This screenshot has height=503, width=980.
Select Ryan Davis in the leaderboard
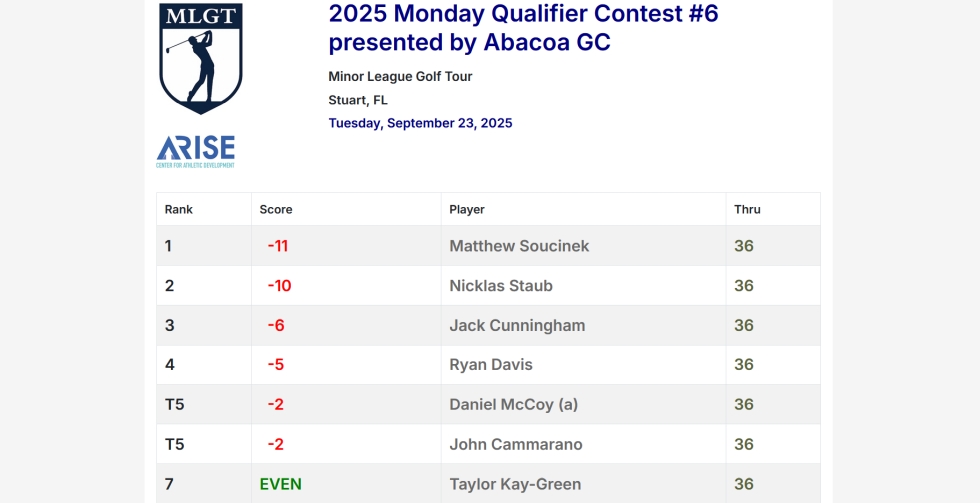(491, 365)
